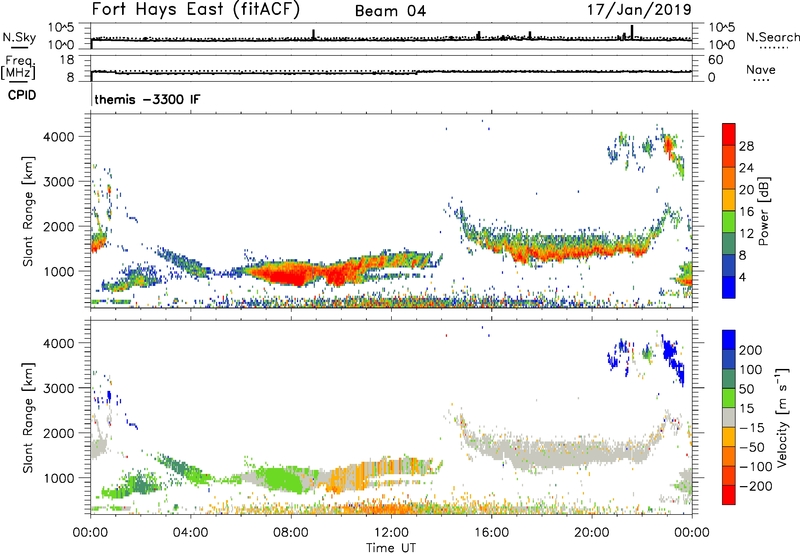Select the "themis -3300 IF" CPID text
The width and height of the screenshot is (800, 554).
click(x=147, y=99)
